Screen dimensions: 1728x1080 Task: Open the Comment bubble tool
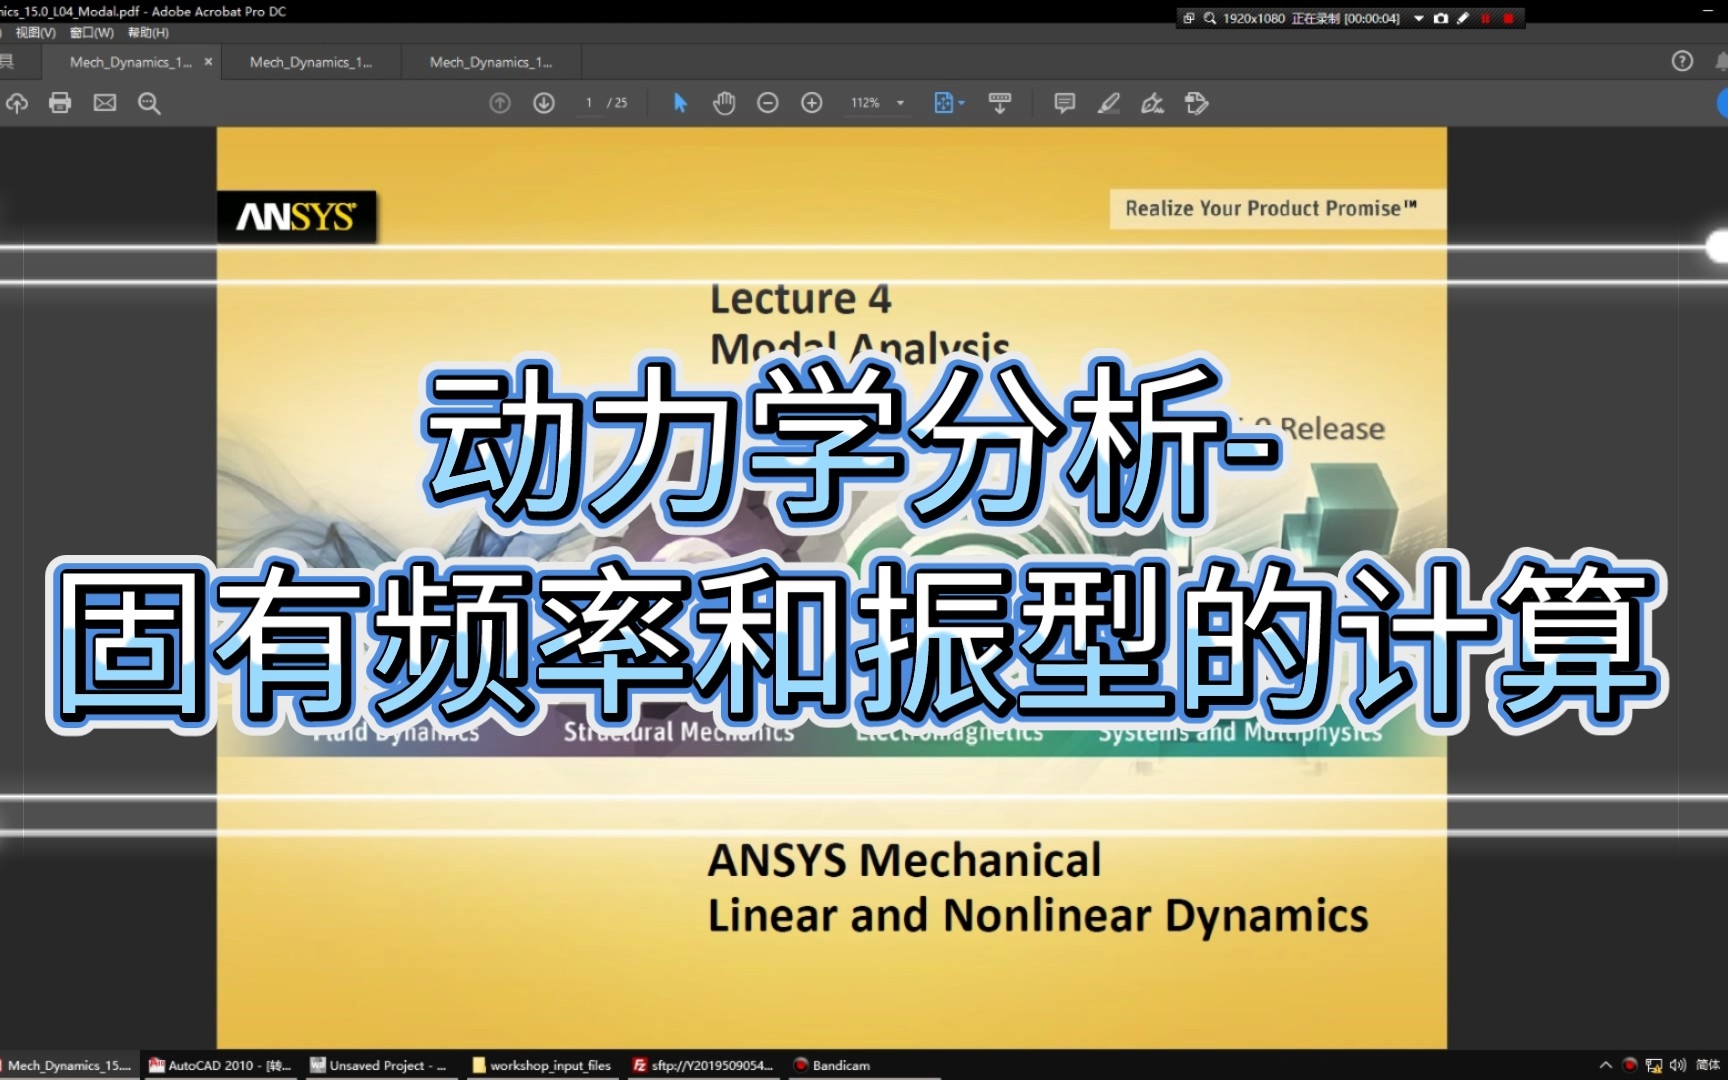[1063, 103]
